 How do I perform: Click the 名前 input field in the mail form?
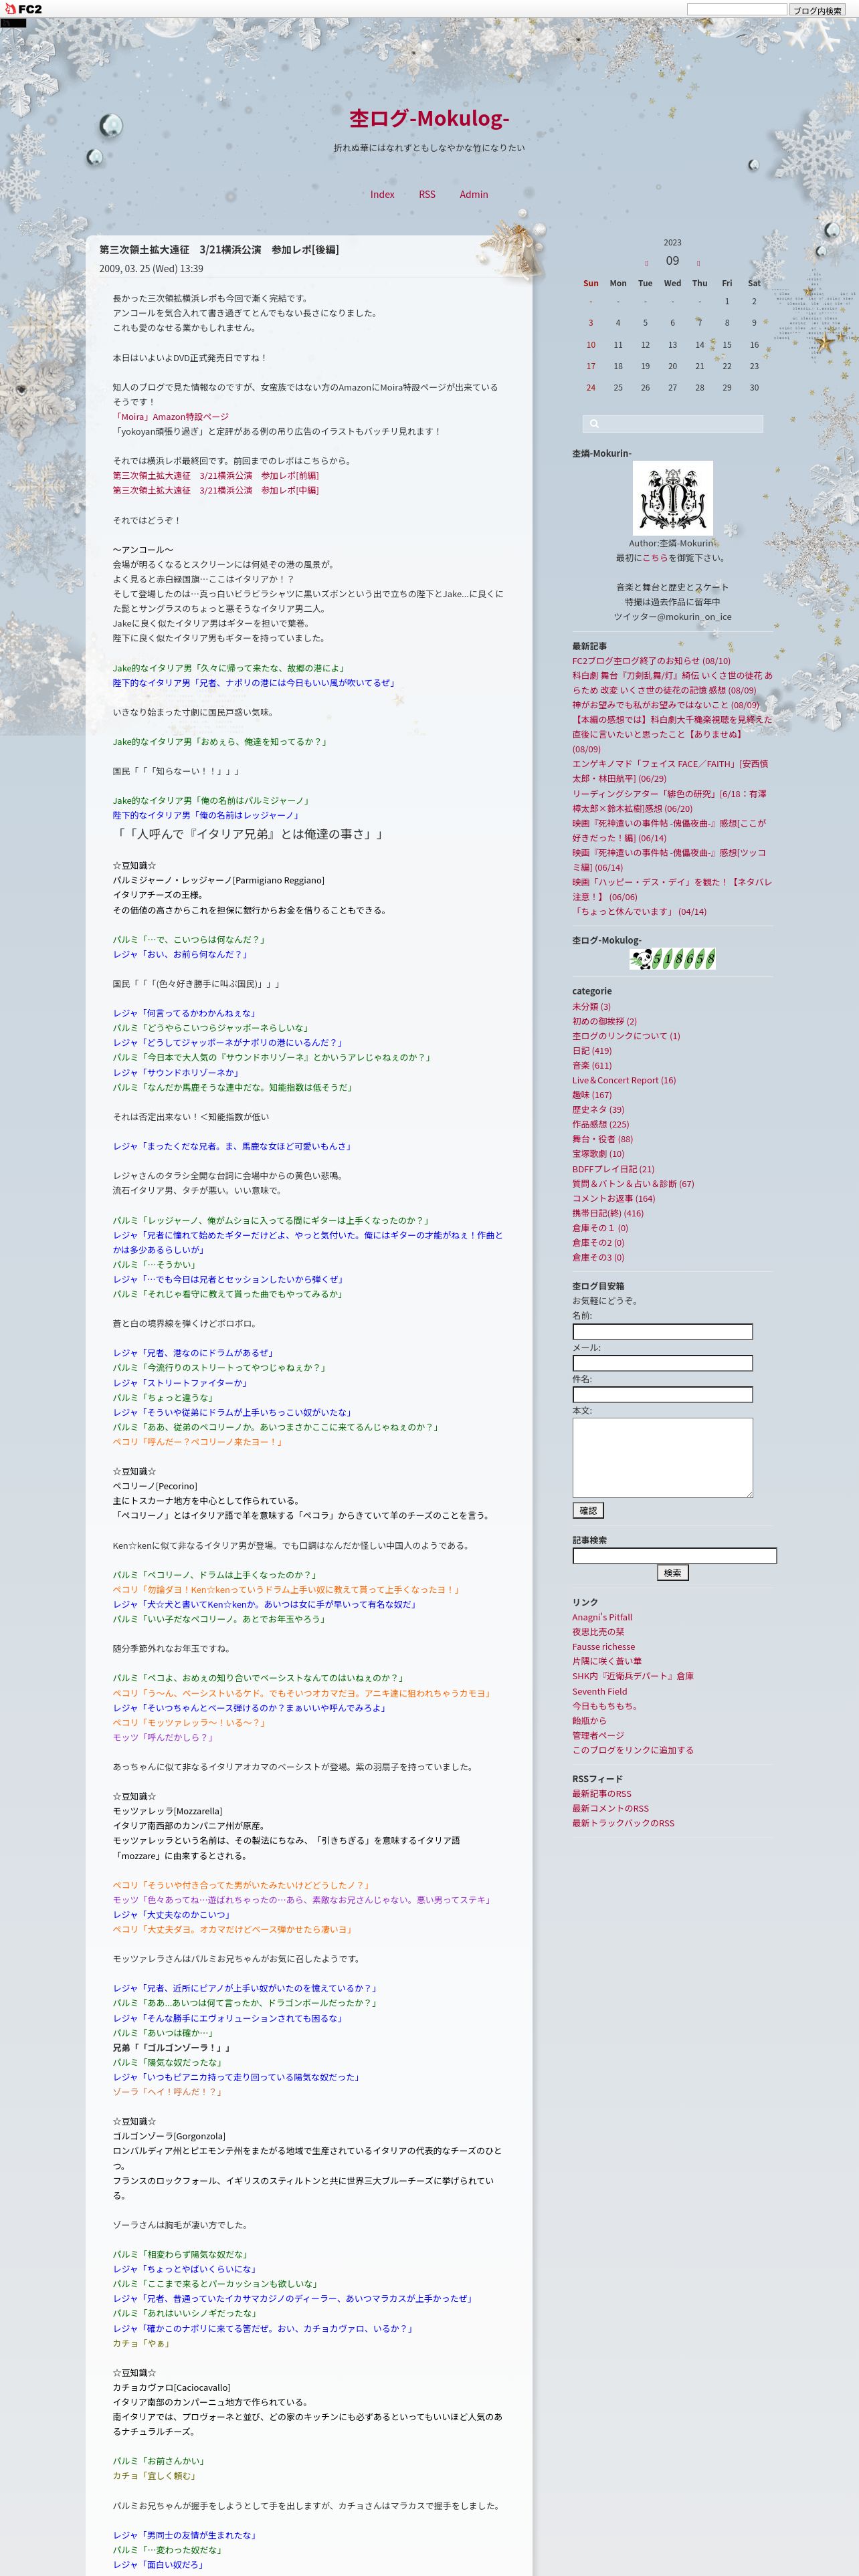[662, 1332]
